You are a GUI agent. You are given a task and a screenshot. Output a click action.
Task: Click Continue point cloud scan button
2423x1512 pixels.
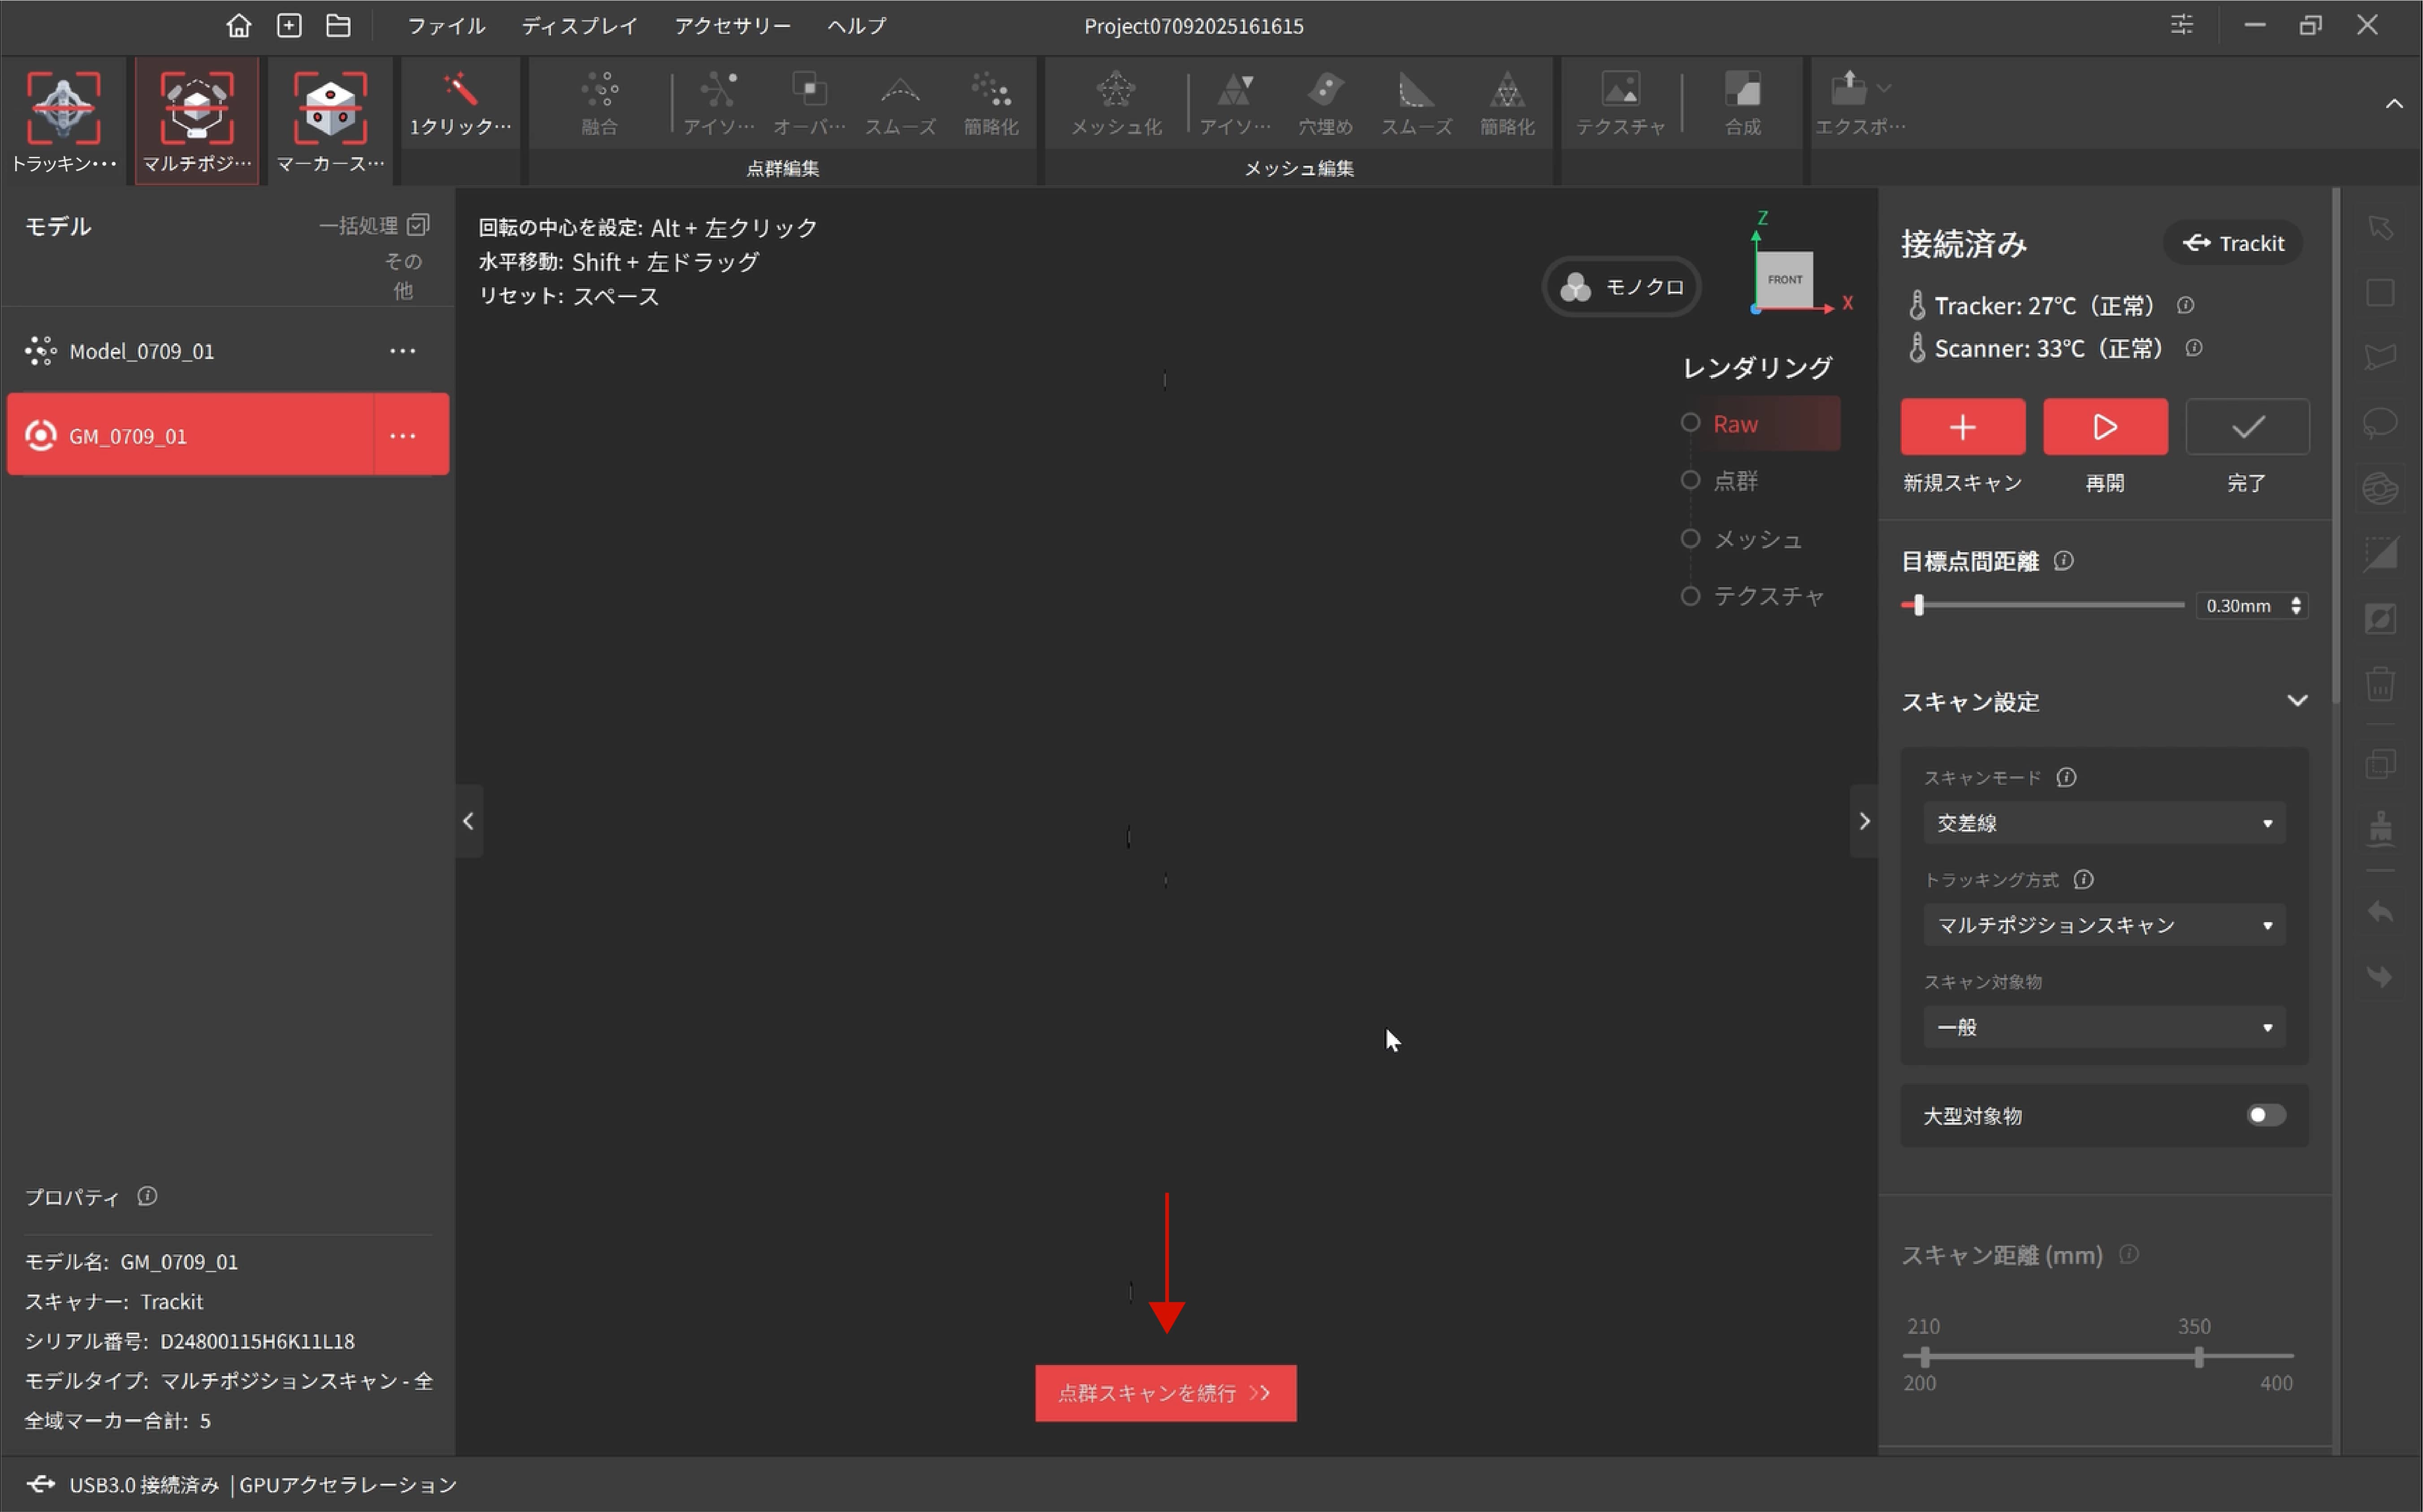click(x=1165, y=1393)
